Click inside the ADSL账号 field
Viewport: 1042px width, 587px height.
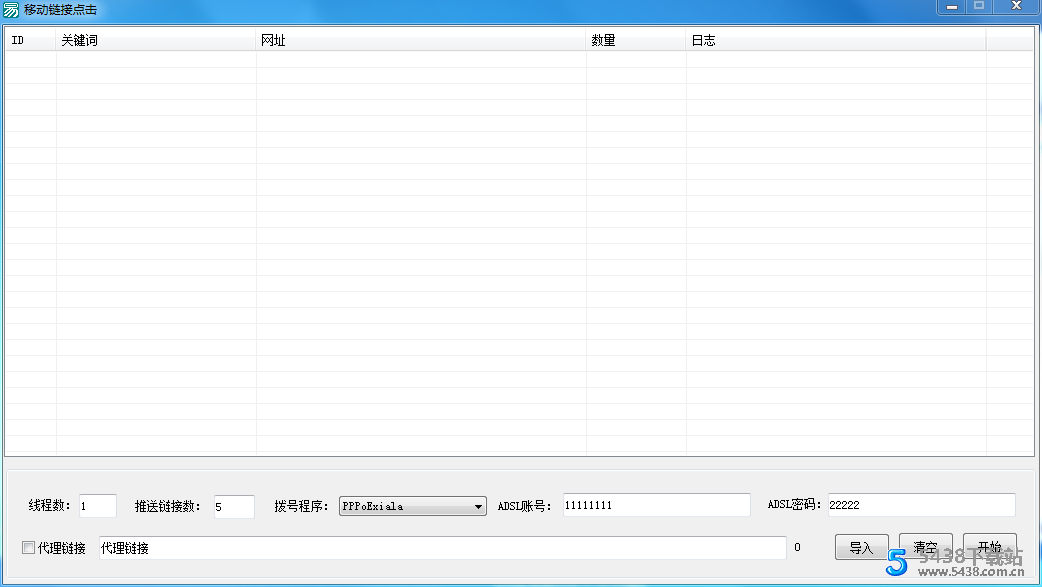656,505
